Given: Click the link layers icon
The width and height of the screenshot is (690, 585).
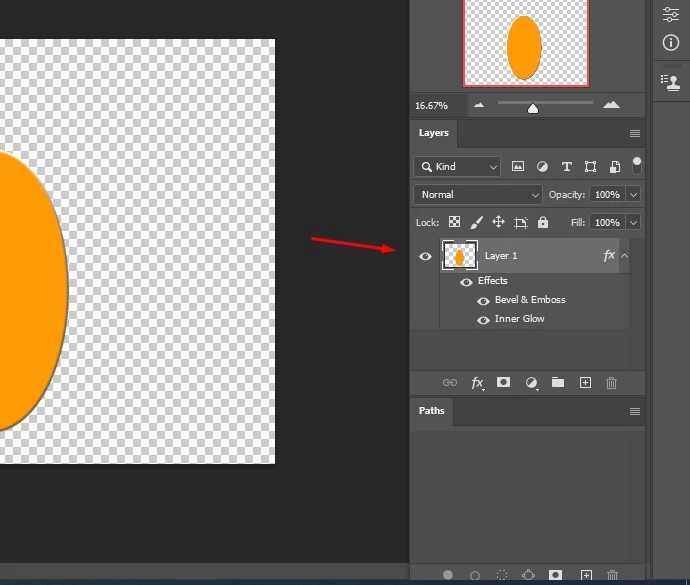Looking at the screenshot, I should [449, 383].
